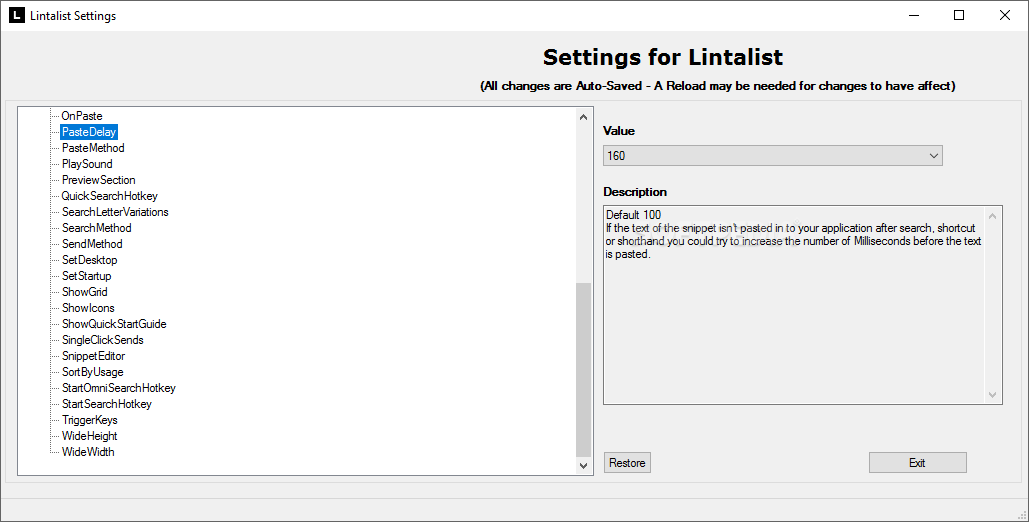The image size is (1029, 522).
Task: Choose the WideHeight setting
Action: coord(89,435)
